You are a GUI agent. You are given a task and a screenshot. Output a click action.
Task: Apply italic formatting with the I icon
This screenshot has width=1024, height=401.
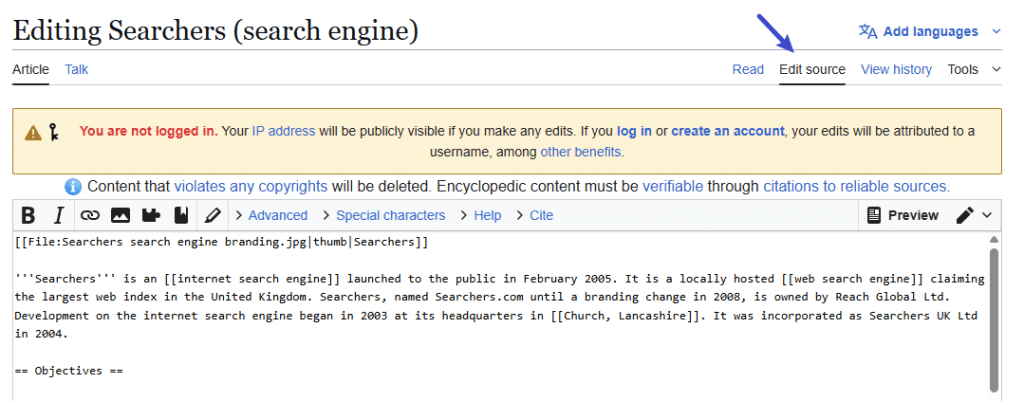(59, 216)
